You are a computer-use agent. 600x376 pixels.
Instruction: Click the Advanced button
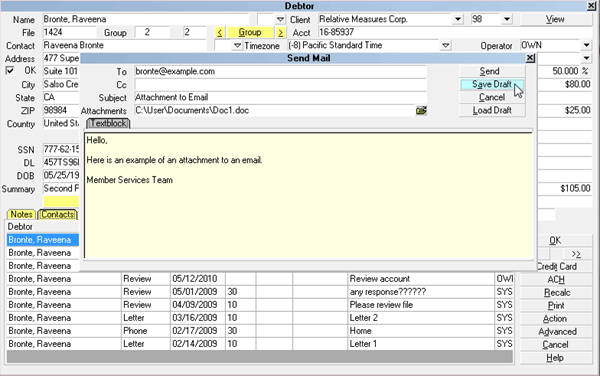(x=556, y=332)
